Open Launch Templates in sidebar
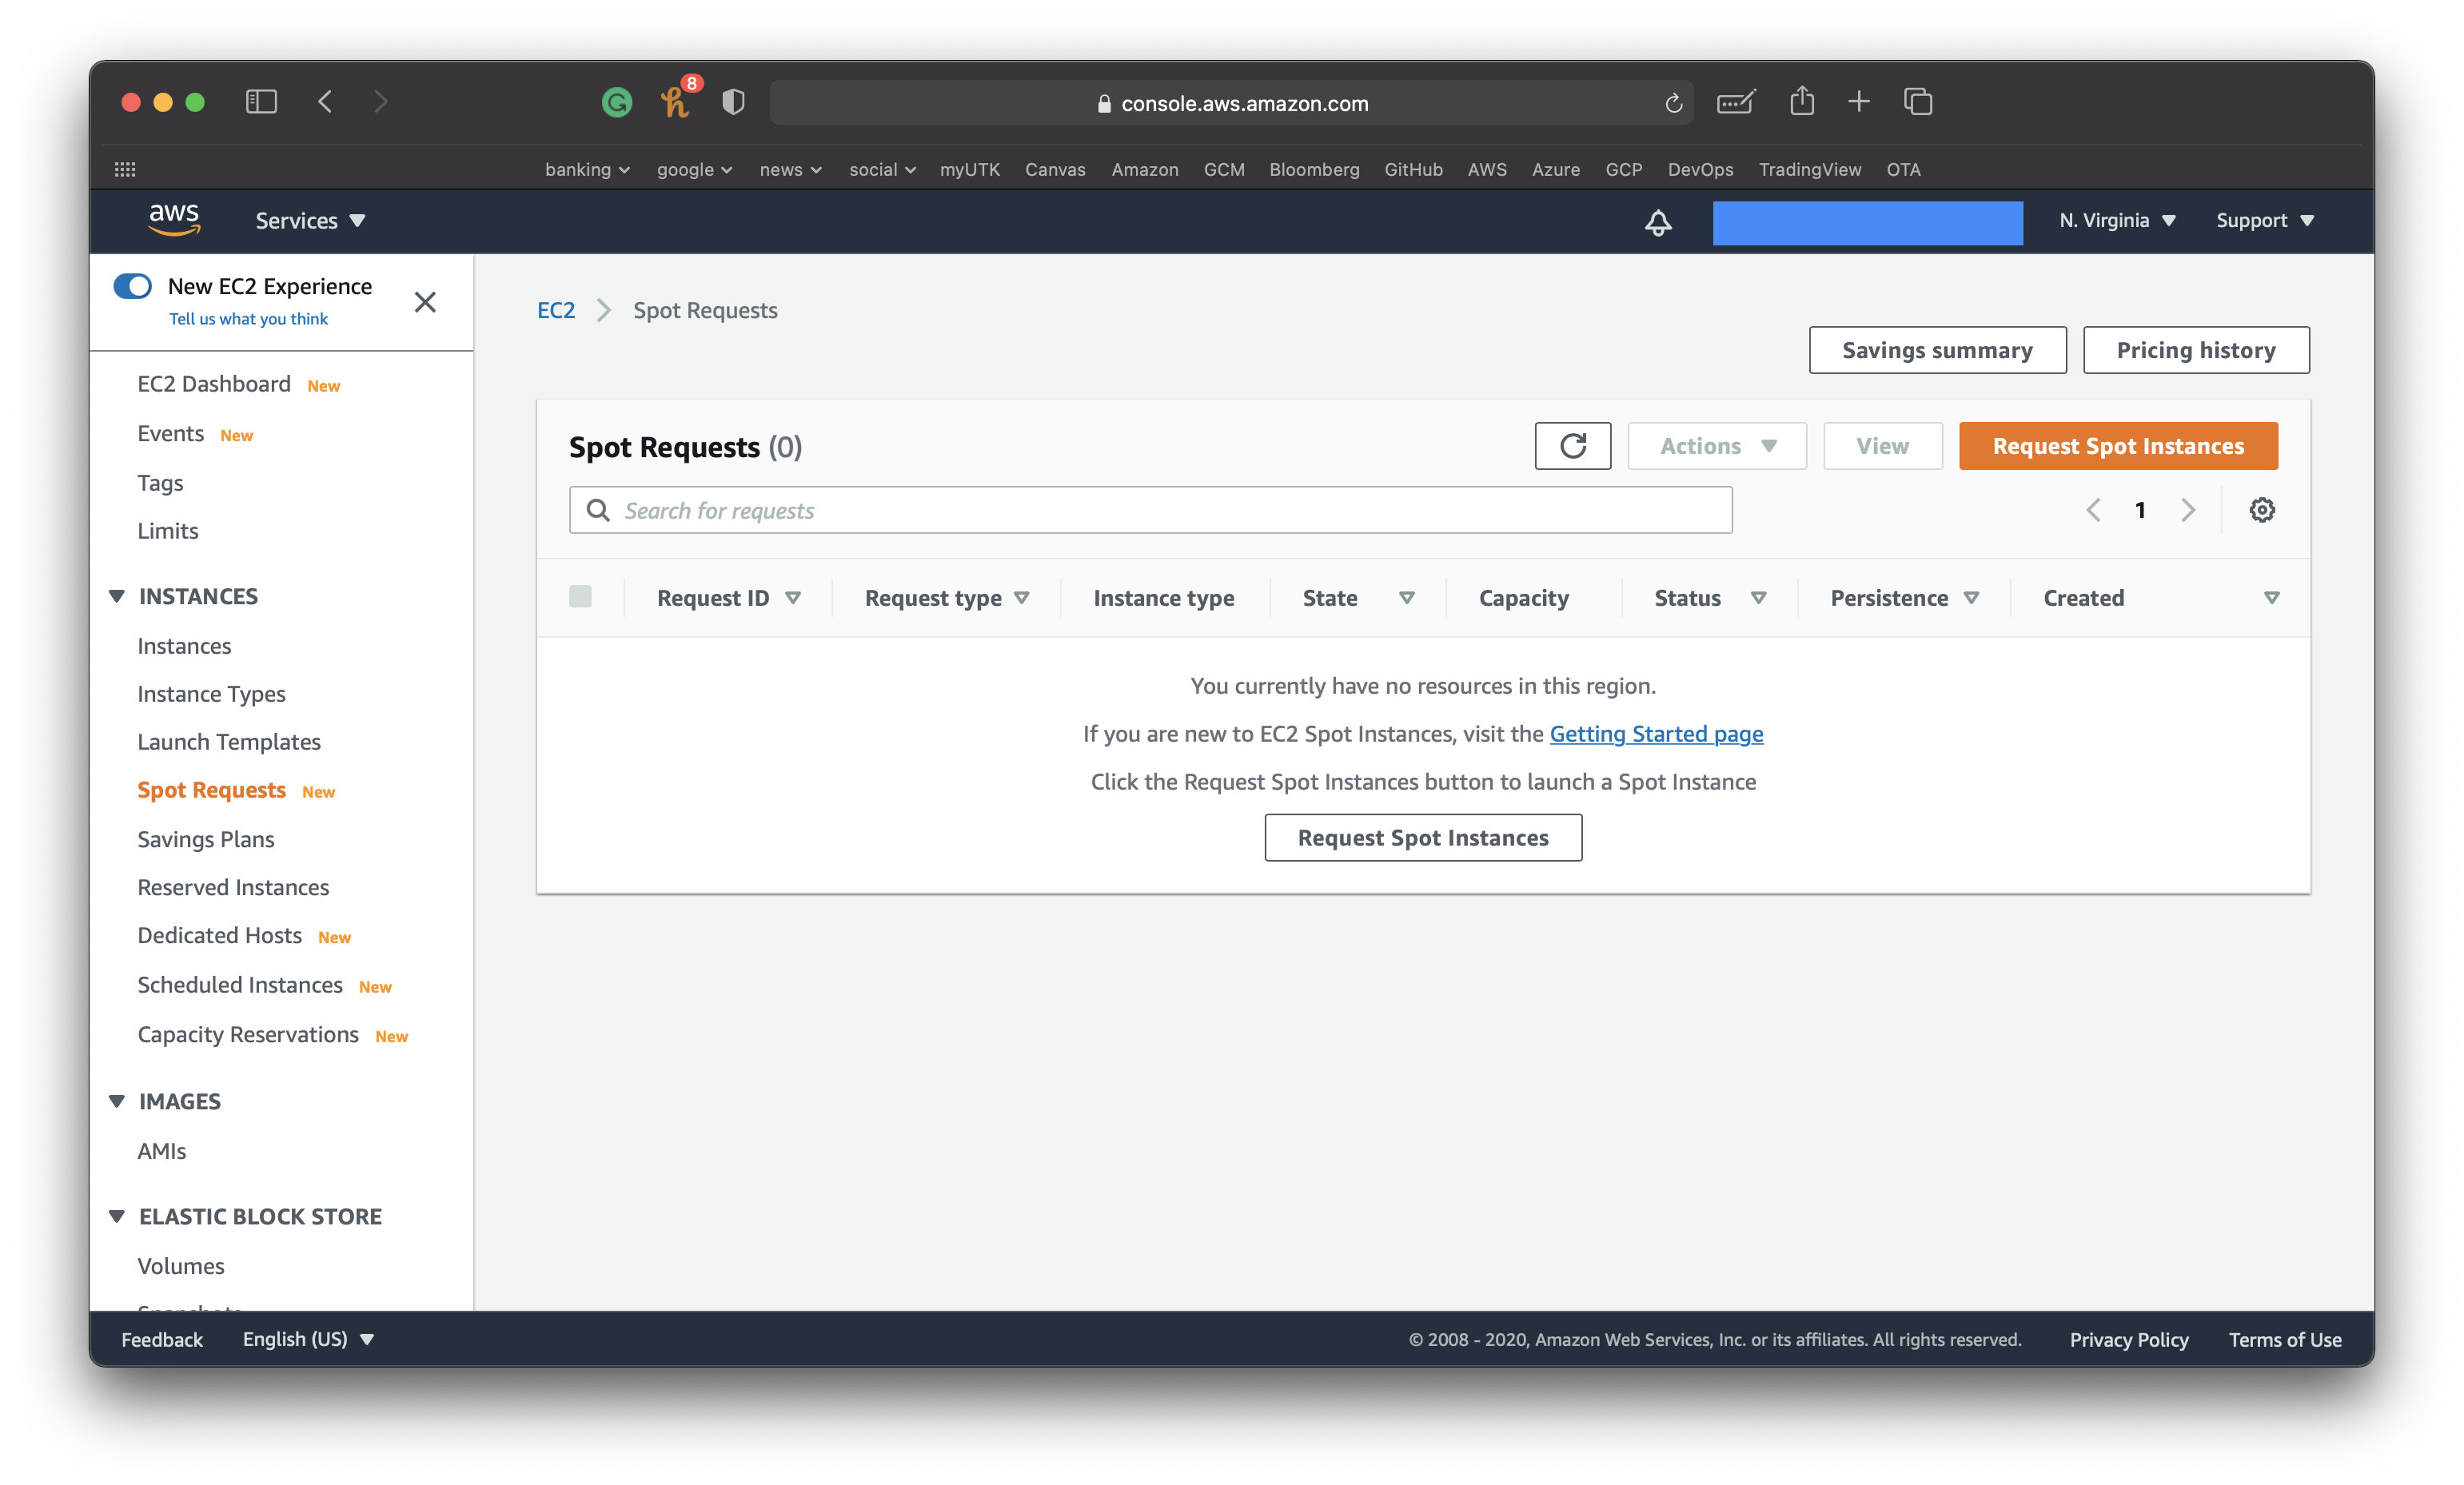 pyautogui.click(x=229, y=742)
